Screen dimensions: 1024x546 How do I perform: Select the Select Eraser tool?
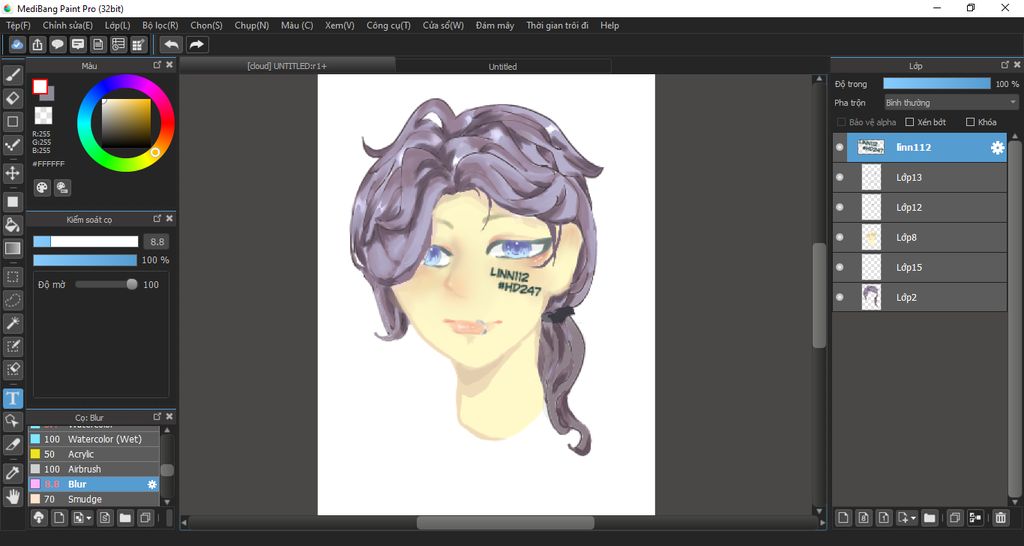pyautogui.click(x=12, y=369)
